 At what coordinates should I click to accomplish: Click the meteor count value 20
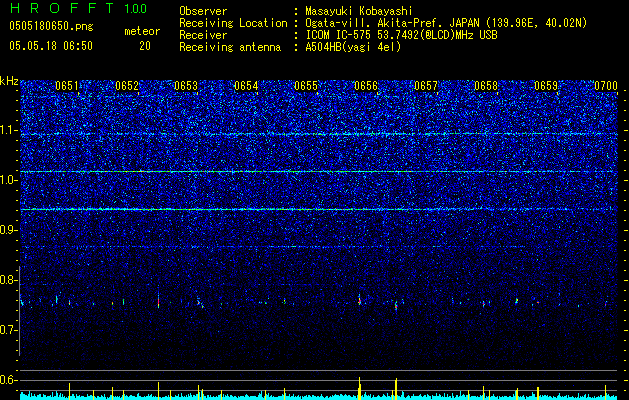(145, 46)
